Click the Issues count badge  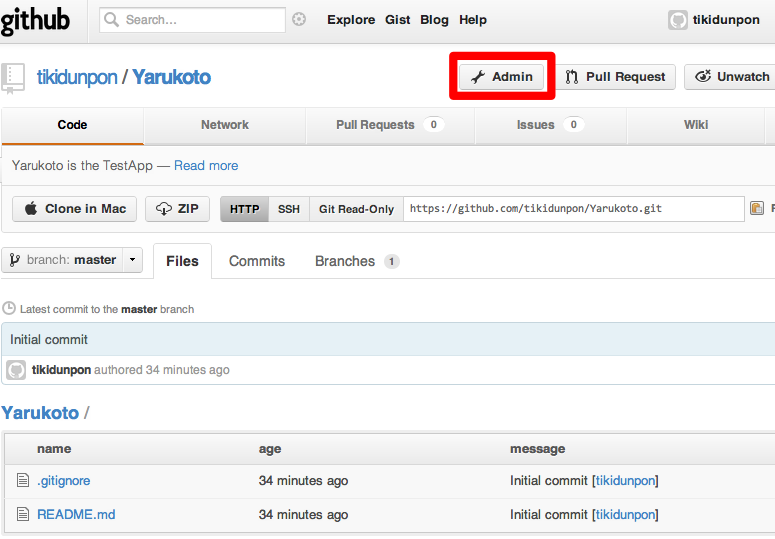tap(573, 124)
